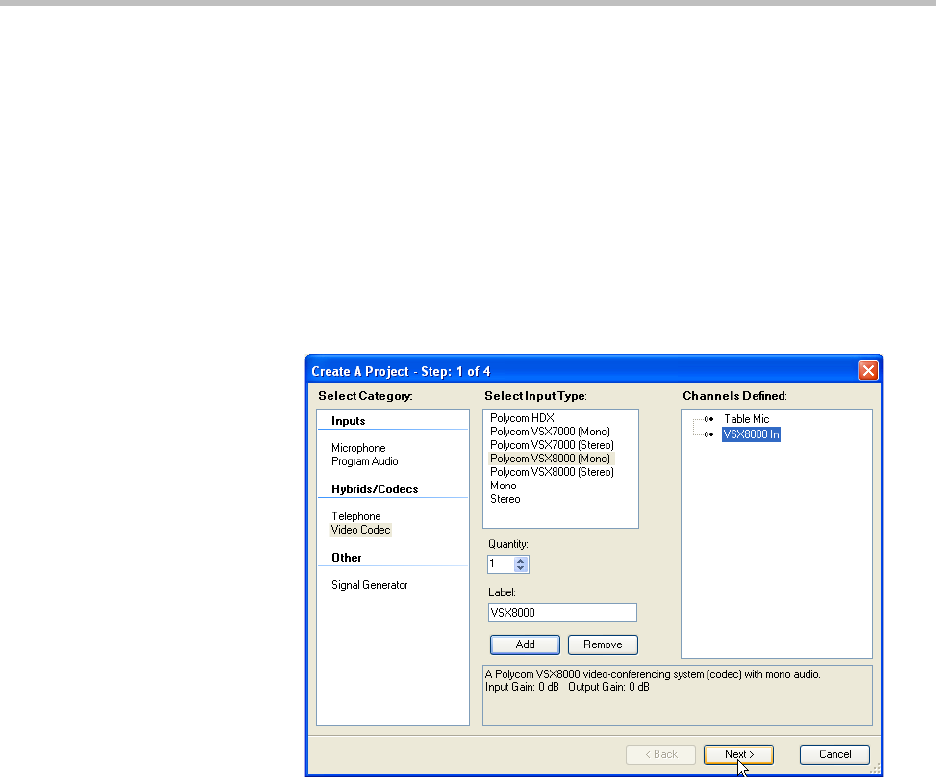Click inside the Label text field

click(x=562, y=613)
